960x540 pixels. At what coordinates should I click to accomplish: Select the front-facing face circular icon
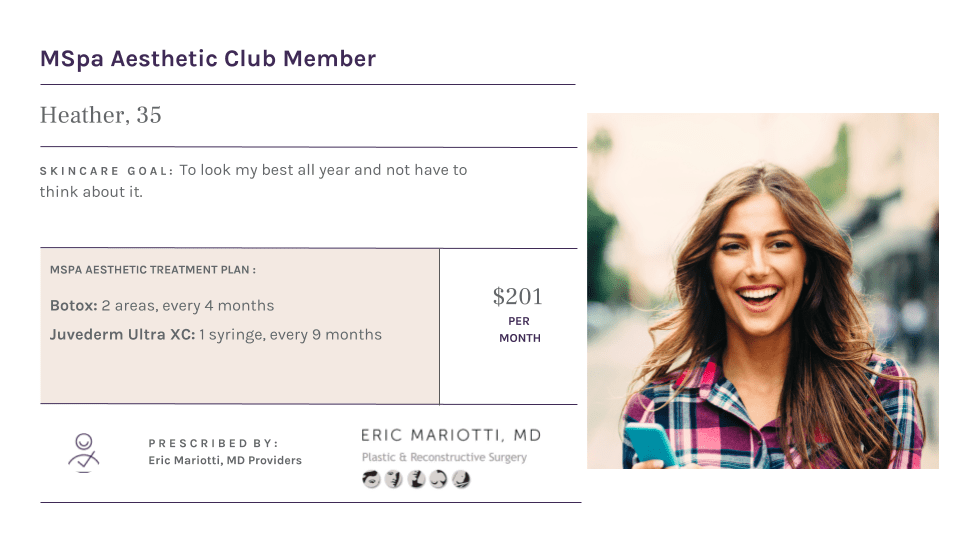click(x=394, y=479)
